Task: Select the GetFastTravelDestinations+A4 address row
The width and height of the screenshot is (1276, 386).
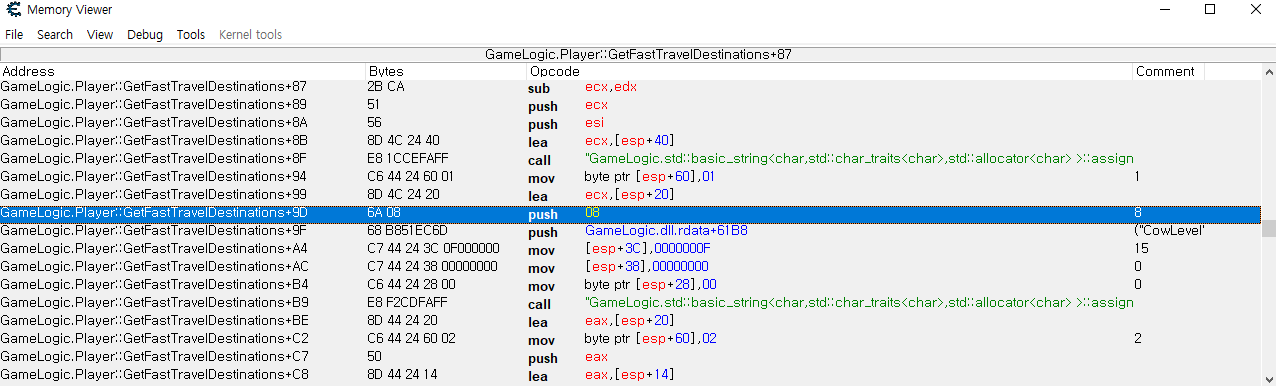Action: coord(630,249)
